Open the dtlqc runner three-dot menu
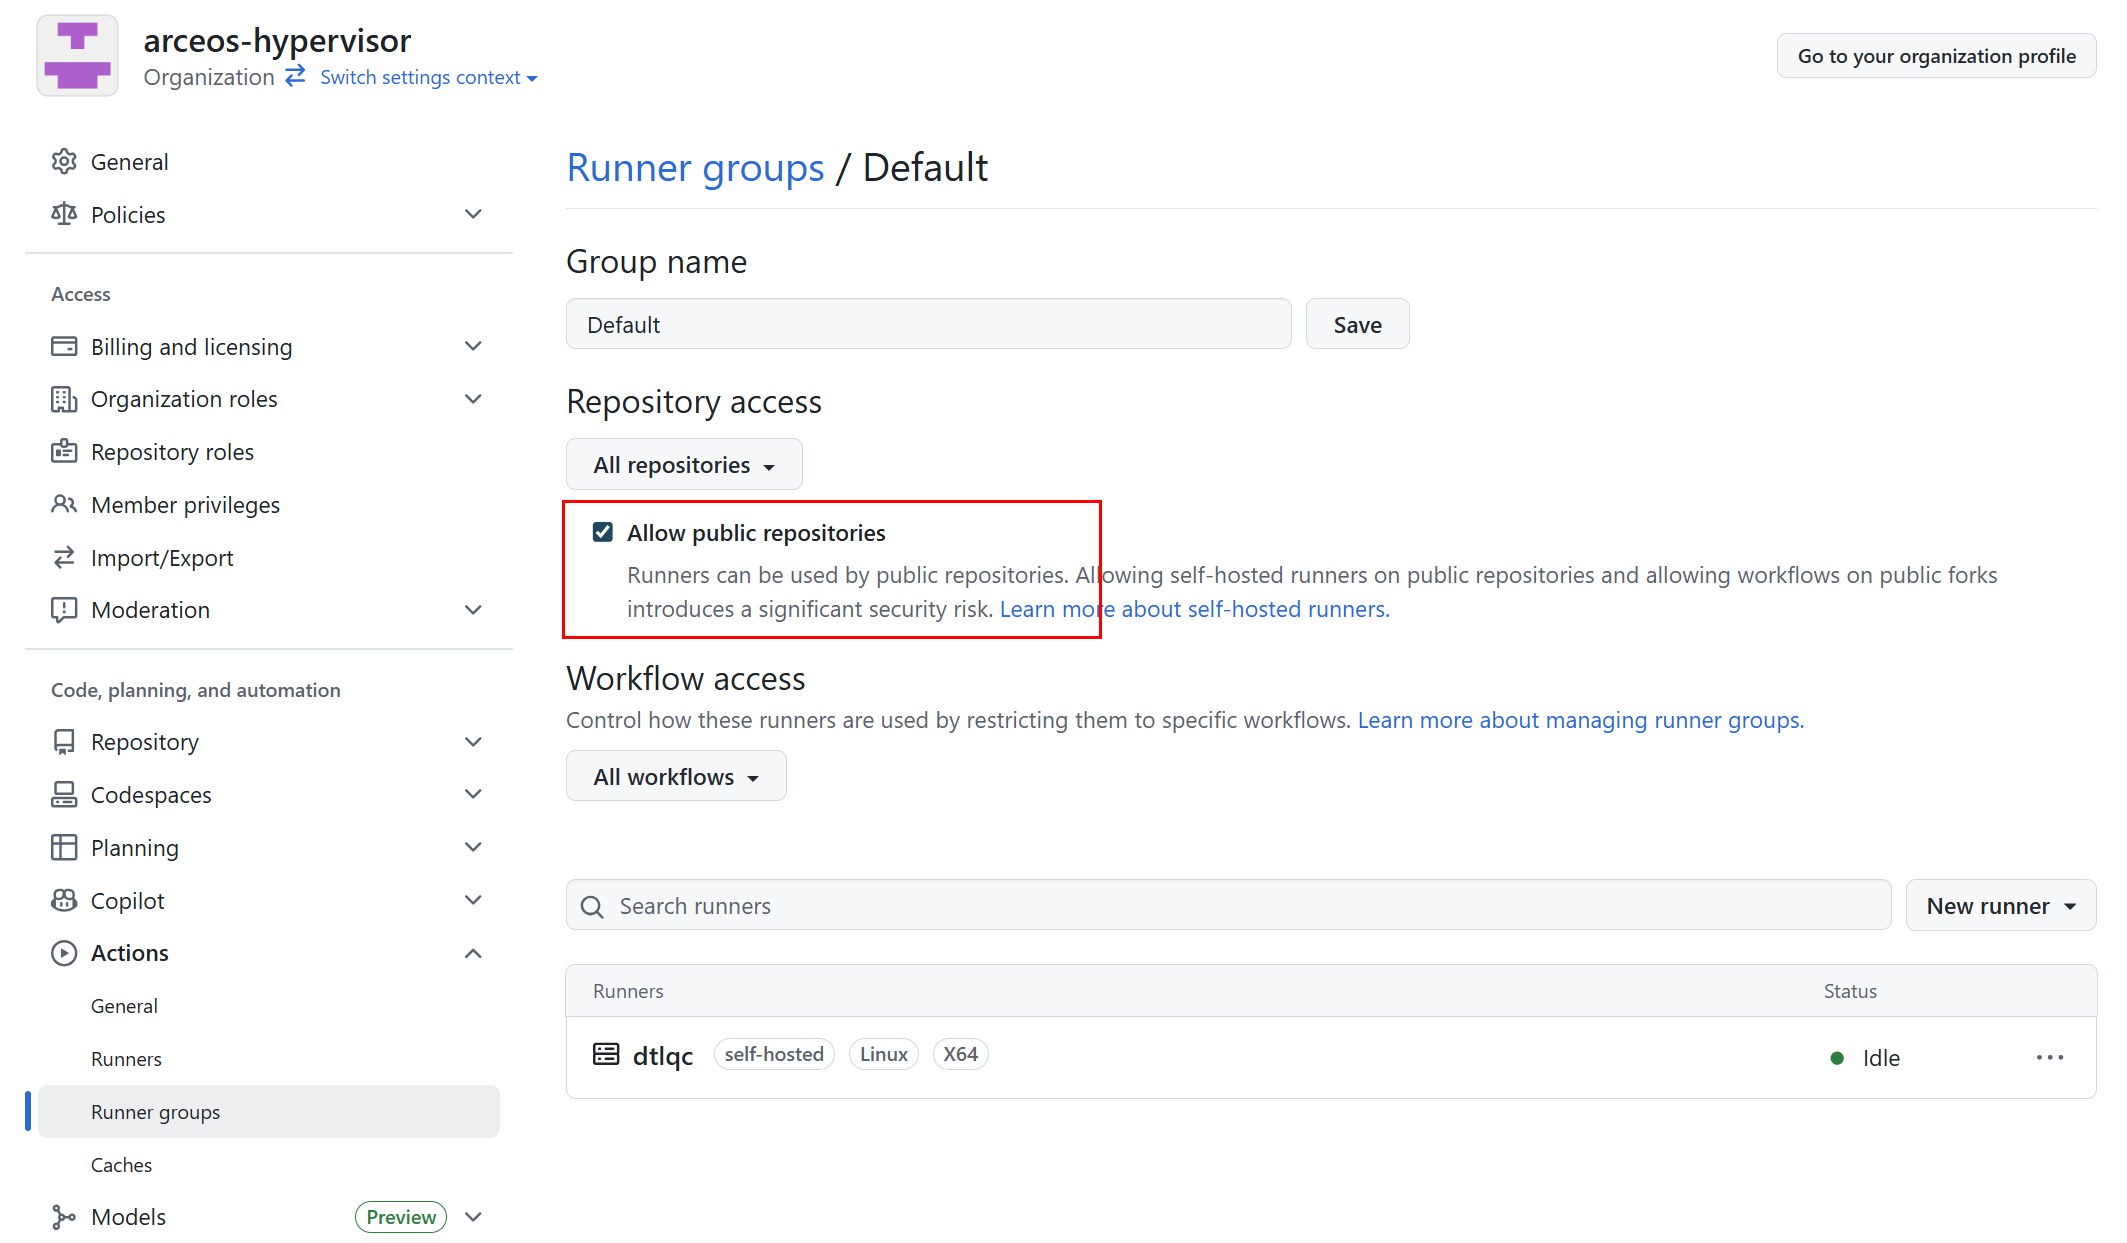Screen dimensions: 2127x1243 [x=2049, y=1058]
